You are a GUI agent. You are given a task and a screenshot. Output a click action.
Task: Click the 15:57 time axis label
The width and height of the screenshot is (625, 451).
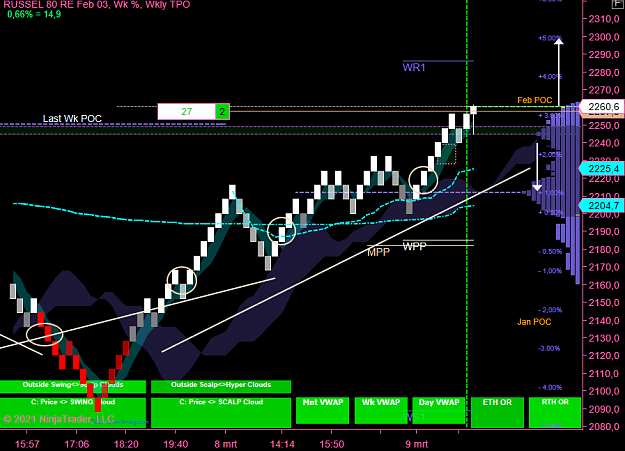pos(27,444)
